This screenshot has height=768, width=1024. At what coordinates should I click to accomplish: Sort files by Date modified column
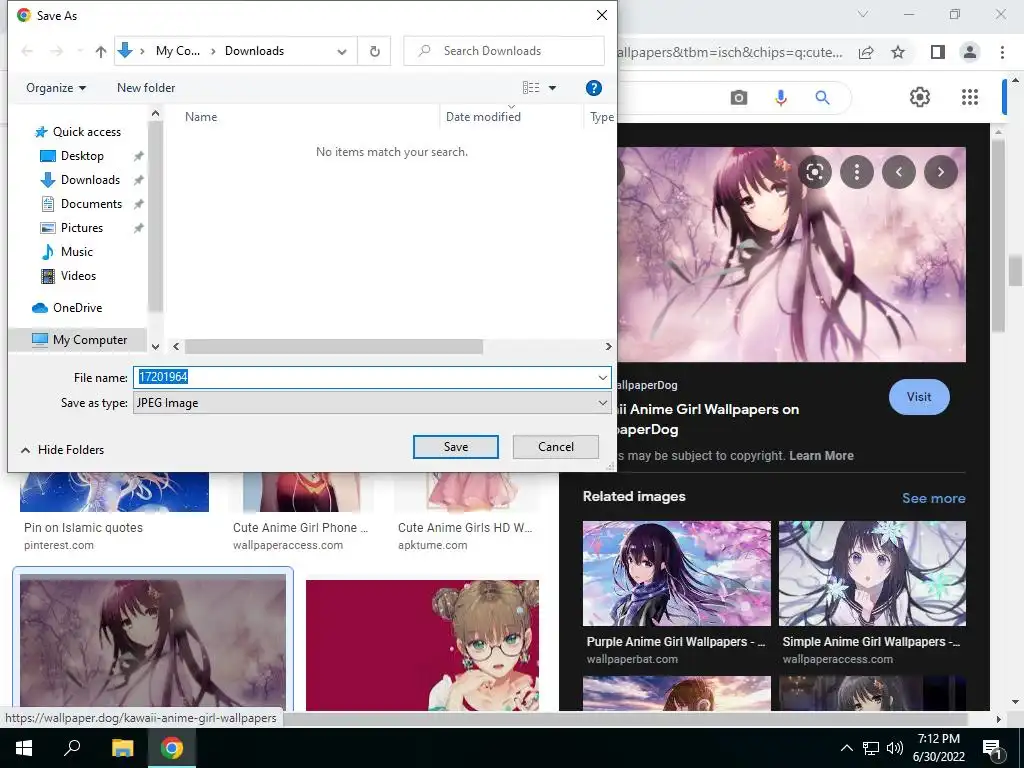point(483,117)
